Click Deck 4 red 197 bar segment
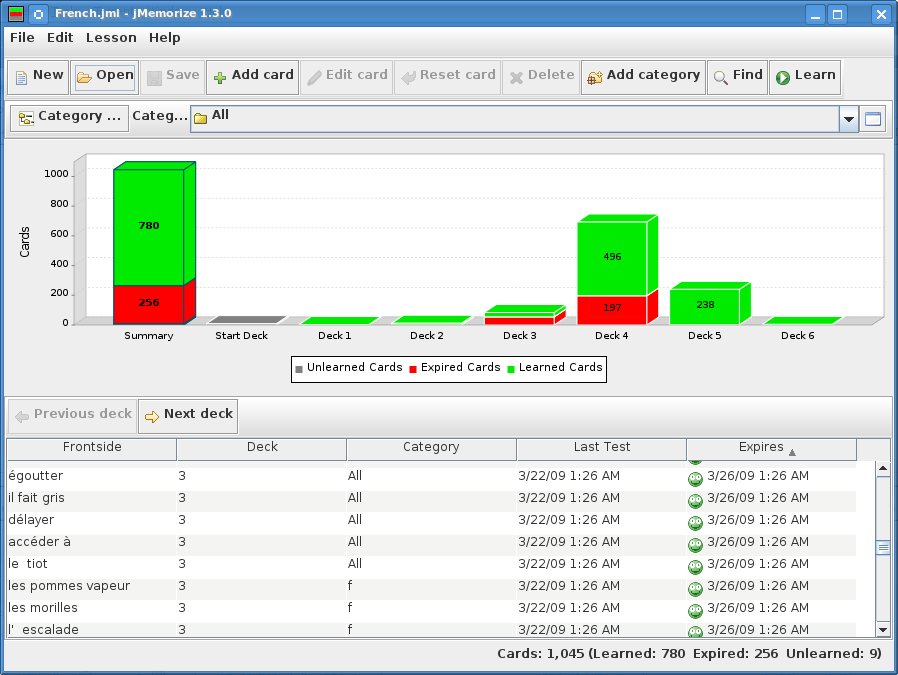 [612, 309]
